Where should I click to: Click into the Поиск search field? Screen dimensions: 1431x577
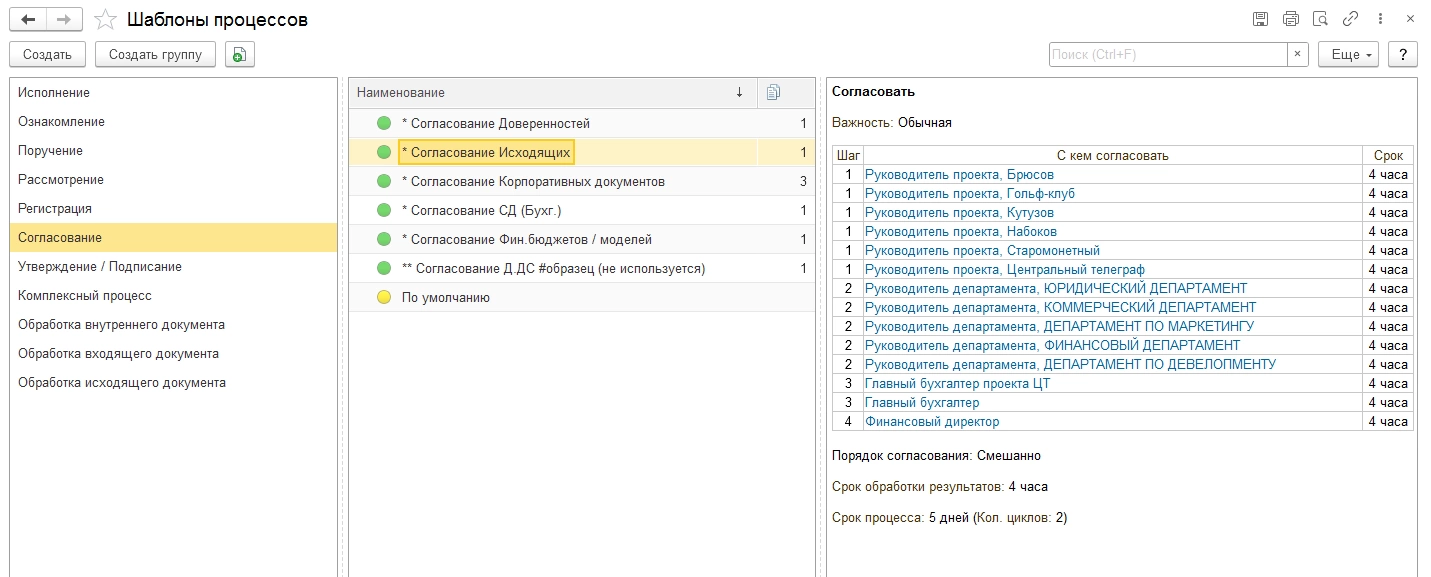[1167, 55]
